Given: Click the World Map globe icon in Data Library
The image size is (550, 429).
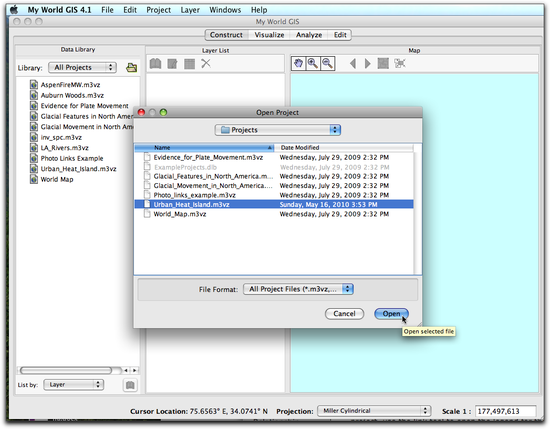Looking at the screenshot, I should (34, 179).
